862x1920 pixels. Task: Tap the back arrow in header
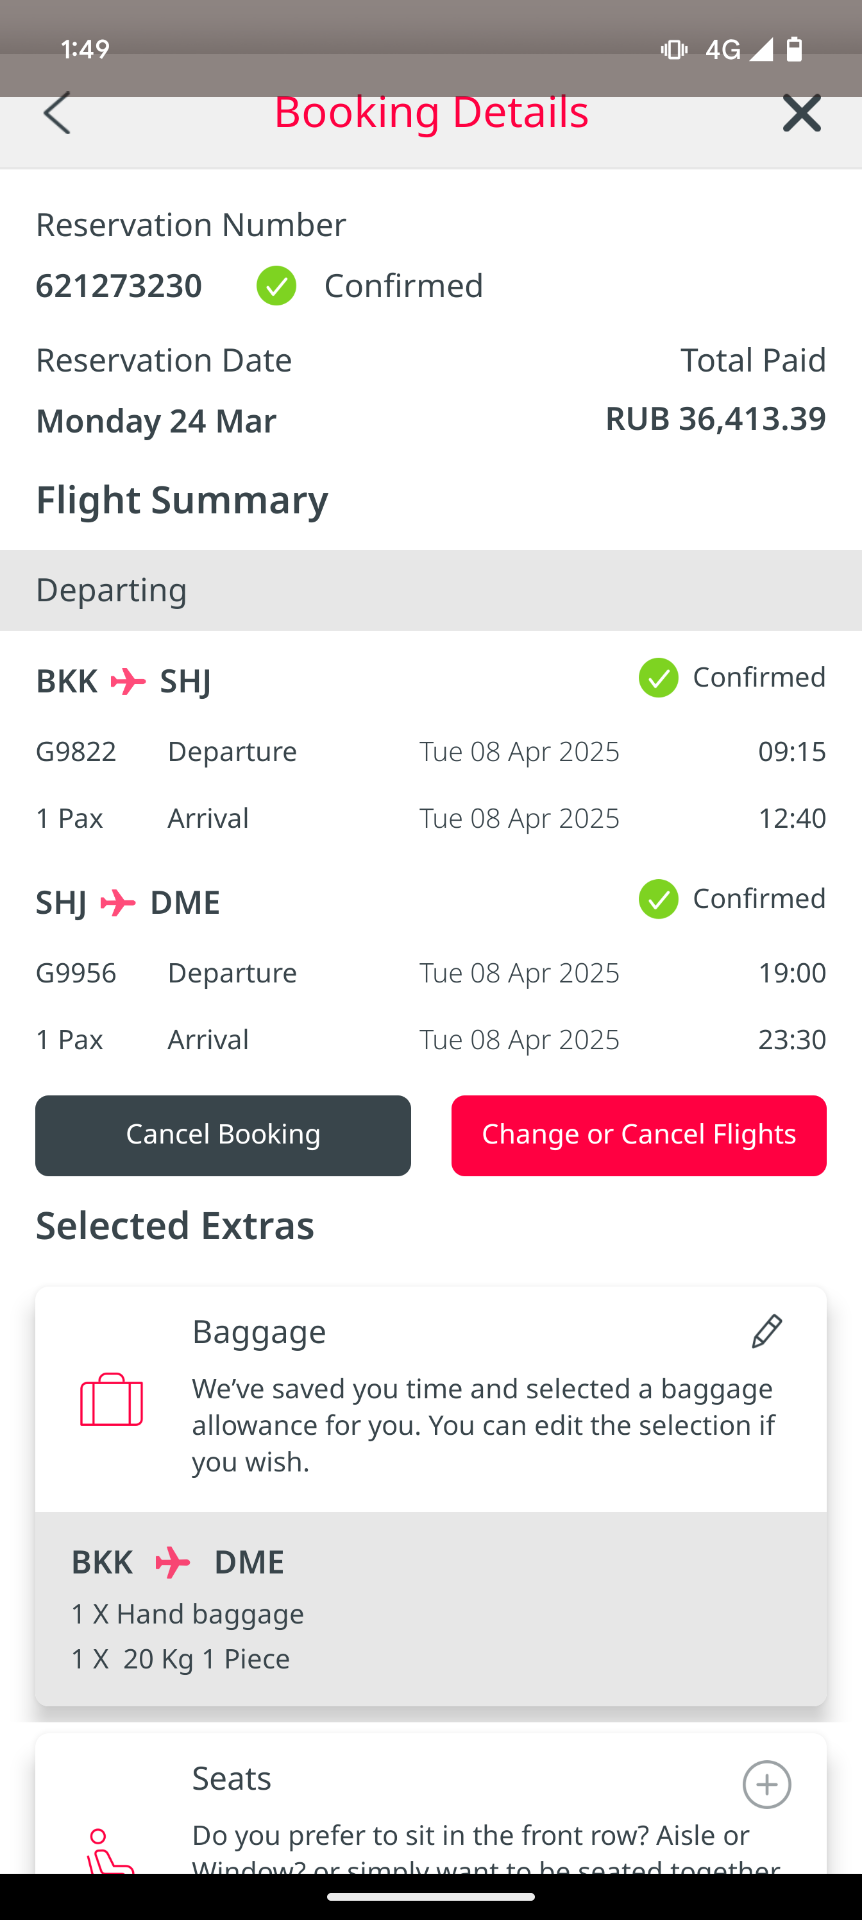pyautogui.click(x=58, y=113)
